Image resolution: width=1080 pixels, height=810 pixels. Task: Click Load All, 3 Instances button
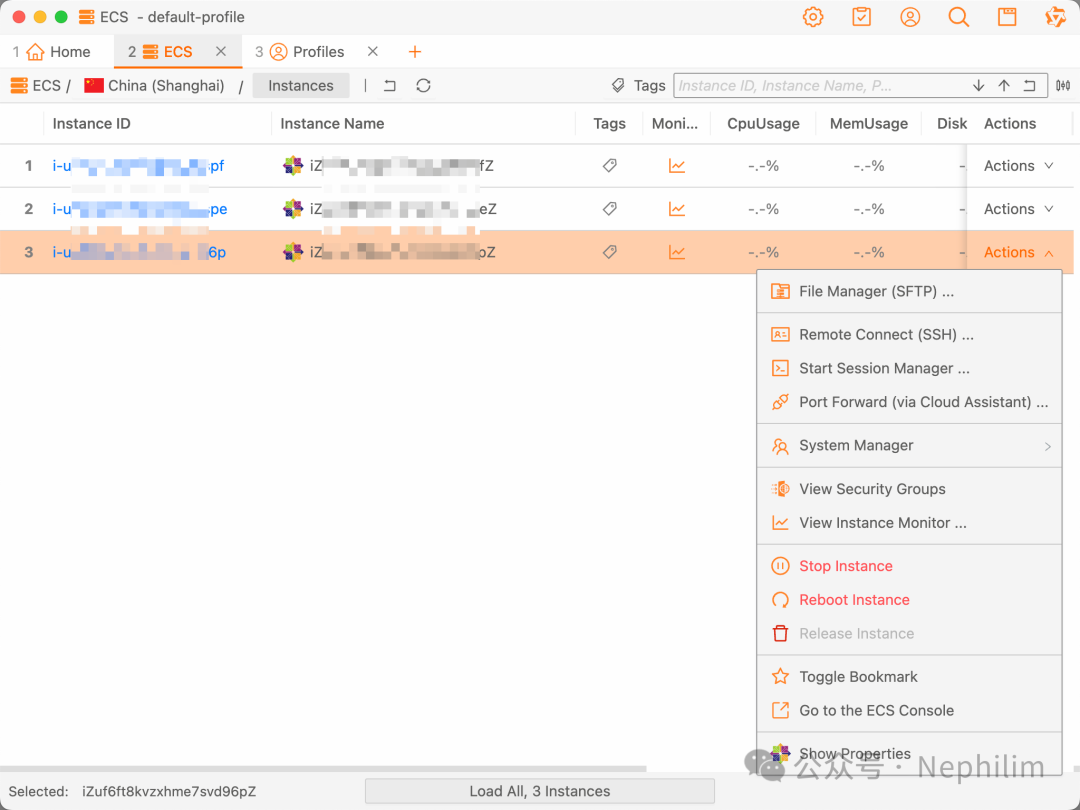(539, 791)
